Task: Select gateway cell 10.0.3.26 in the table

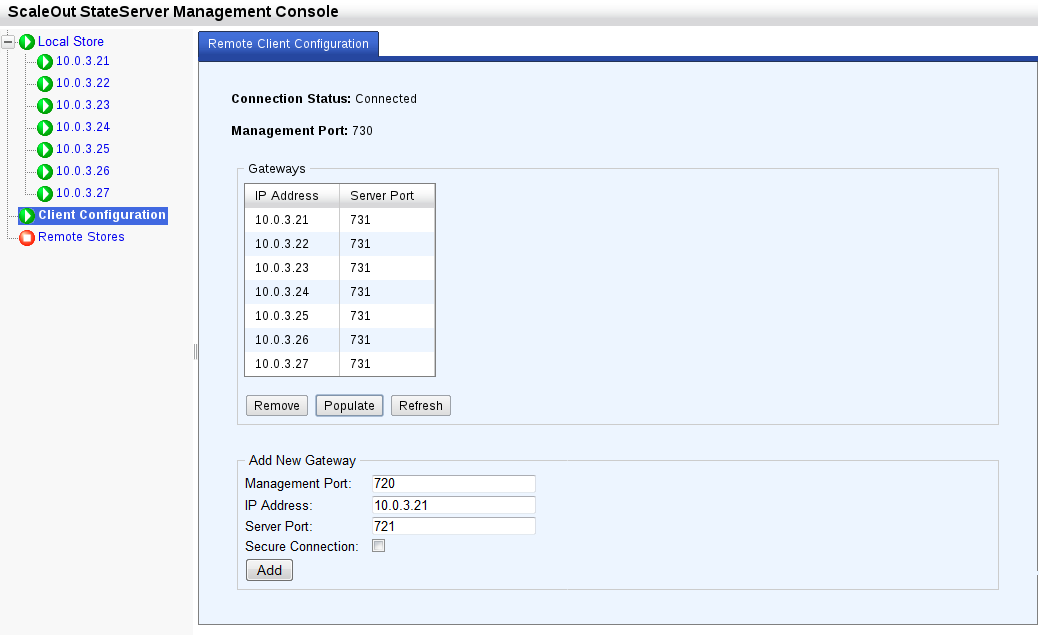Action: point(292,339)
